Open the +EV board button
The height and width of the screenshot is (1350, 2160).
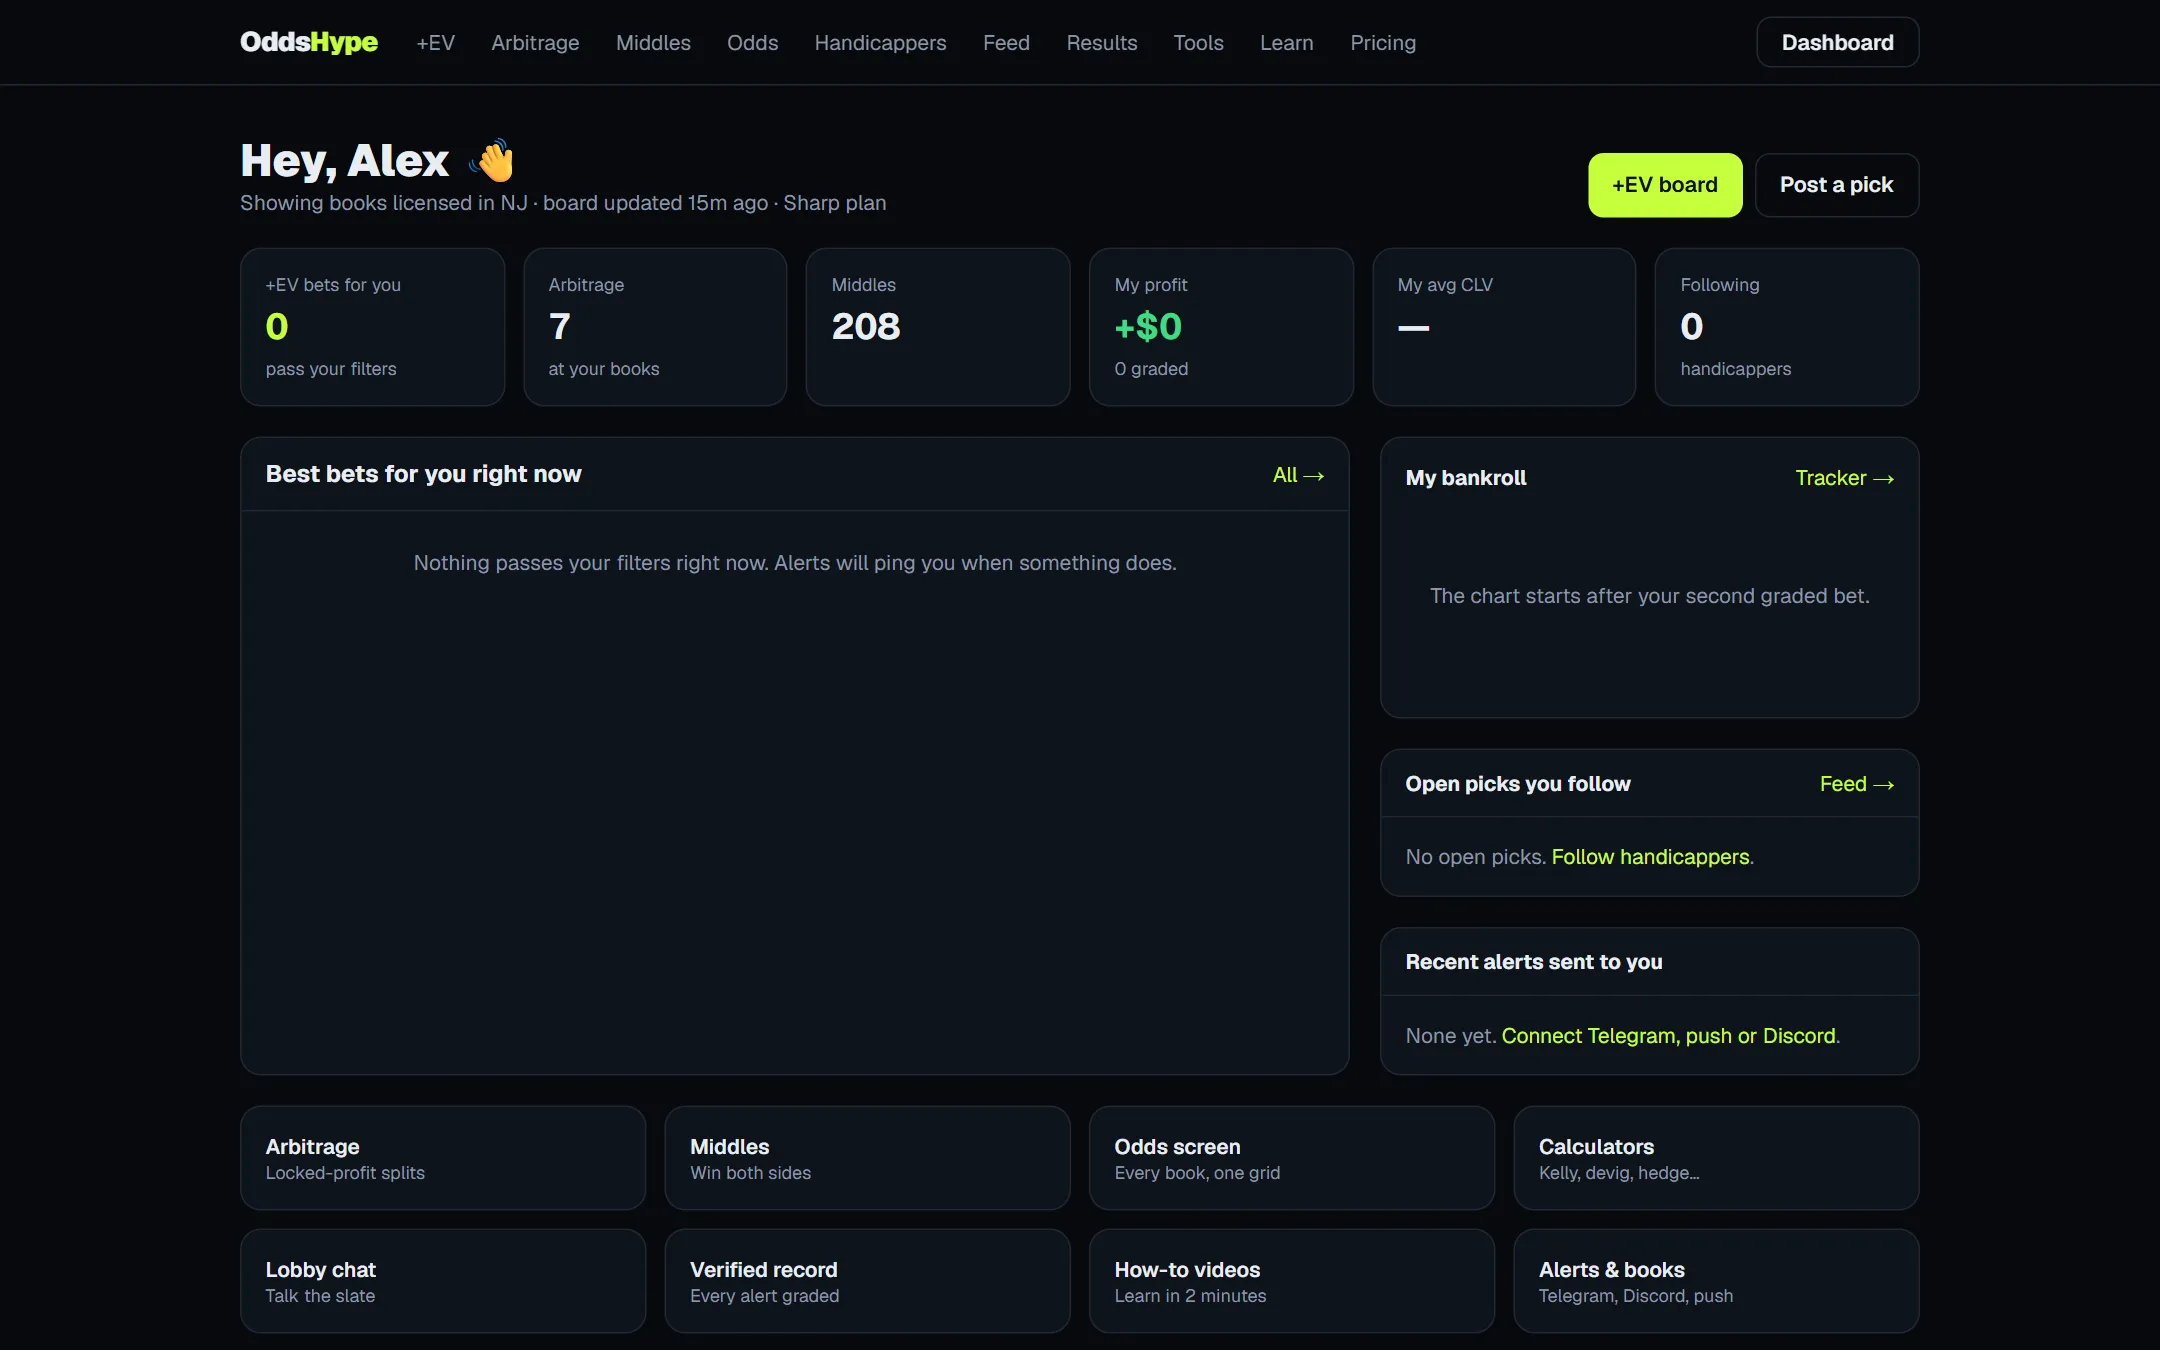point(1665,185)
